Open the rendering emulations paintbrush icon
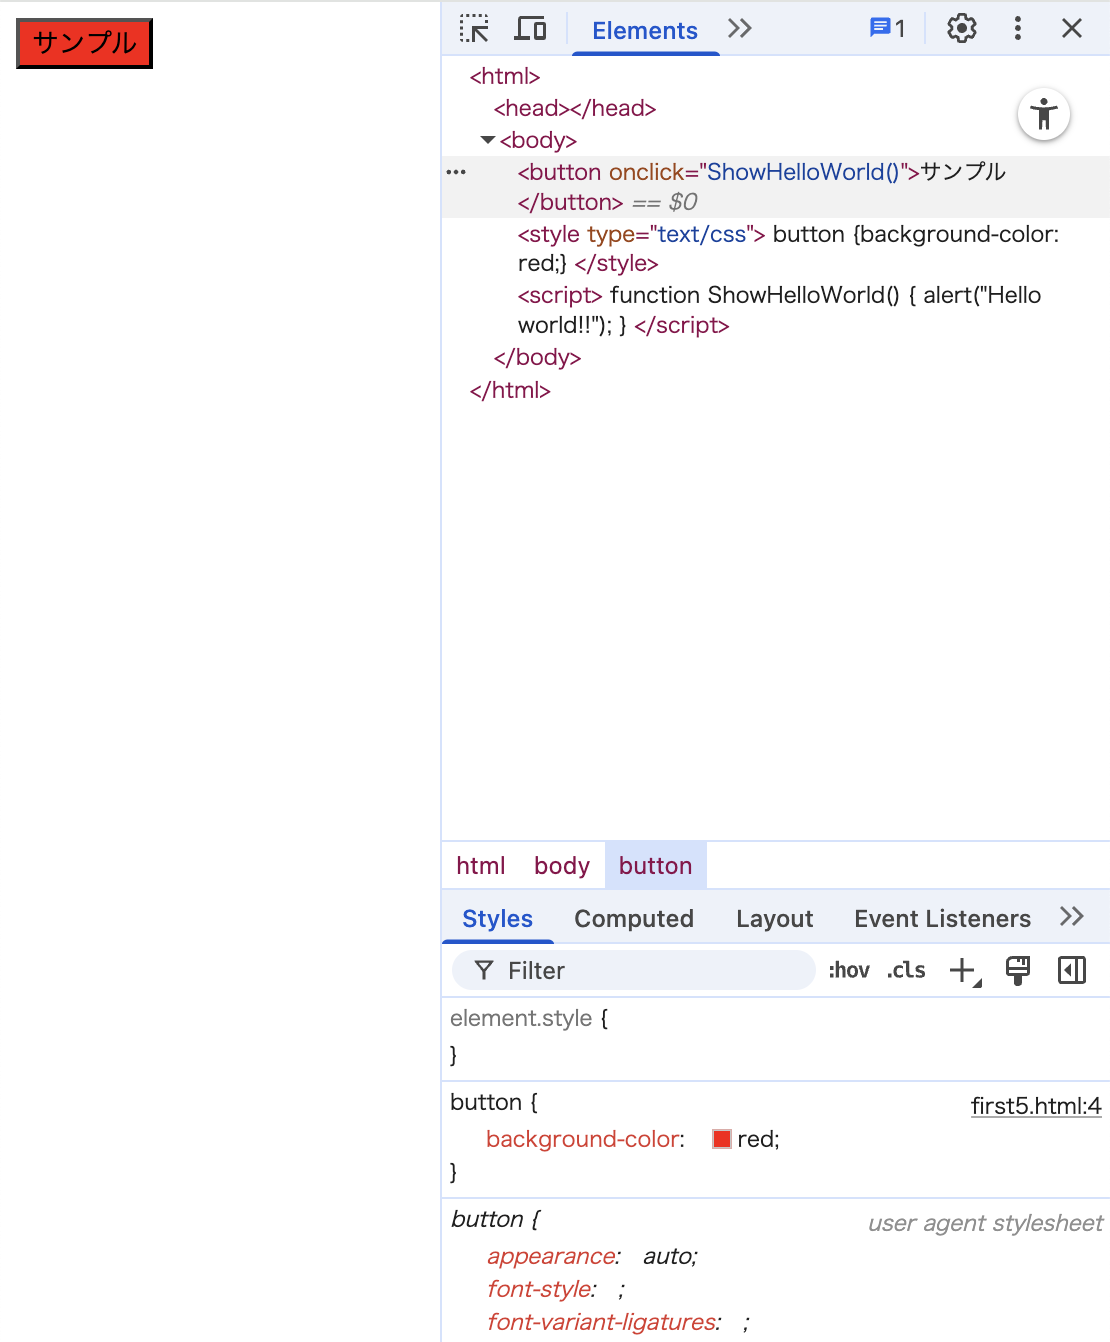This screenshot has height=1342, width=1110. 1018,970
